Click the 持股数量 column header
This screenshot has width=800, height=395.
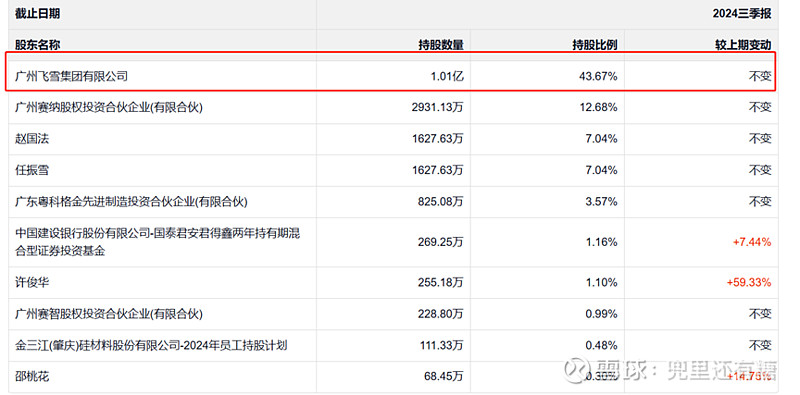[x=441, y=45]
